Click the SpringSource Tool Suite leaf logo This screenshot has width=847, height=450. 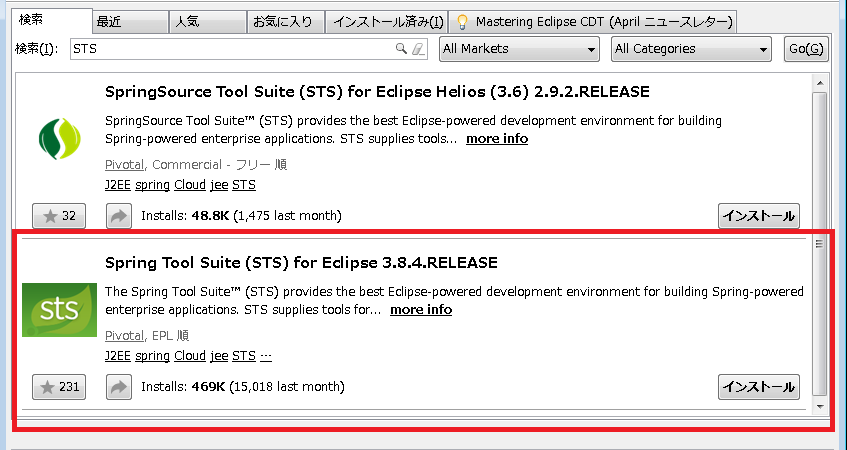[59, 139]
